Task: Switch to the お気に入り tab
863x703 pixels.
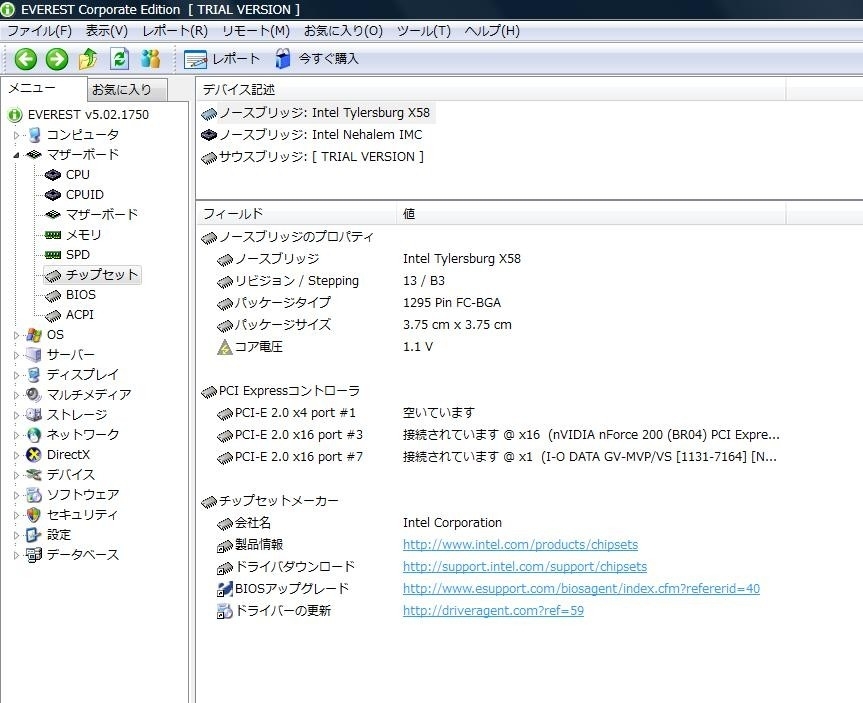Action: pyautogui.click(x=127, y=90)
